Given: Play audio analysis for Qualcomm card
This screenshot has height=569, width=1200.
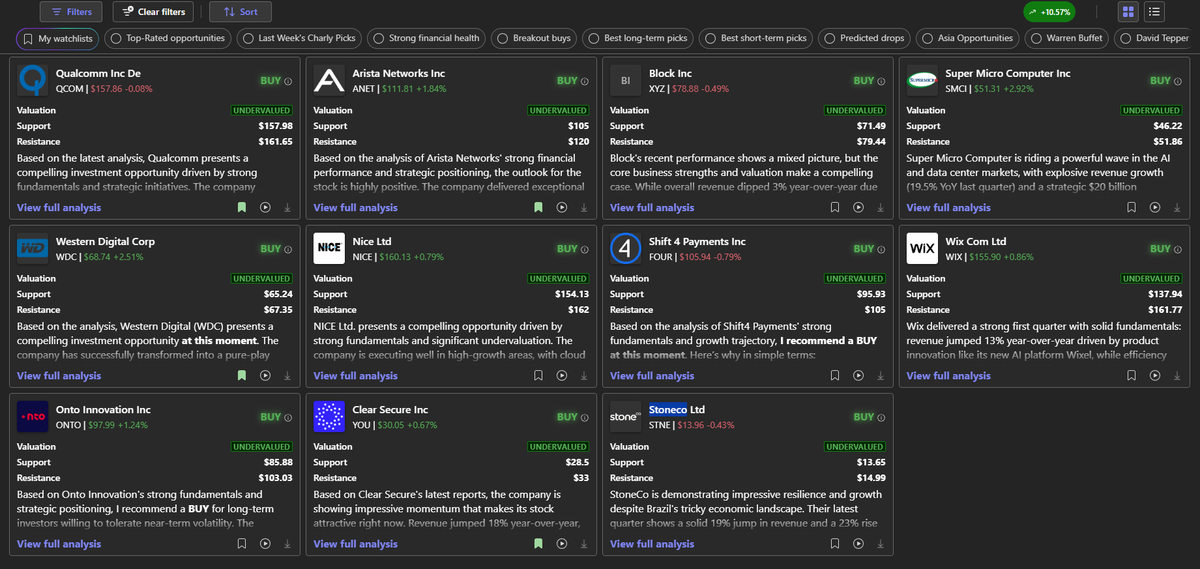Looking at the screenshot, I should [x=265, y=208].
